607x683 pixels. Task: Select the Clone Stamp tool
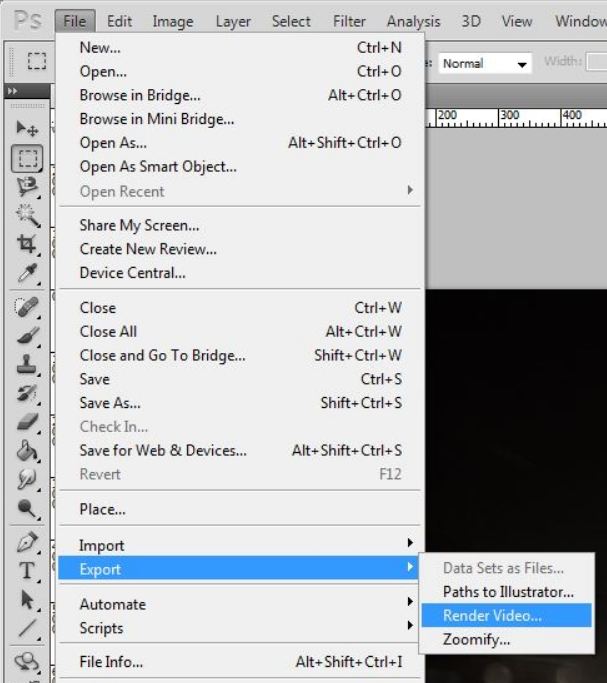(x=27, y=364)
